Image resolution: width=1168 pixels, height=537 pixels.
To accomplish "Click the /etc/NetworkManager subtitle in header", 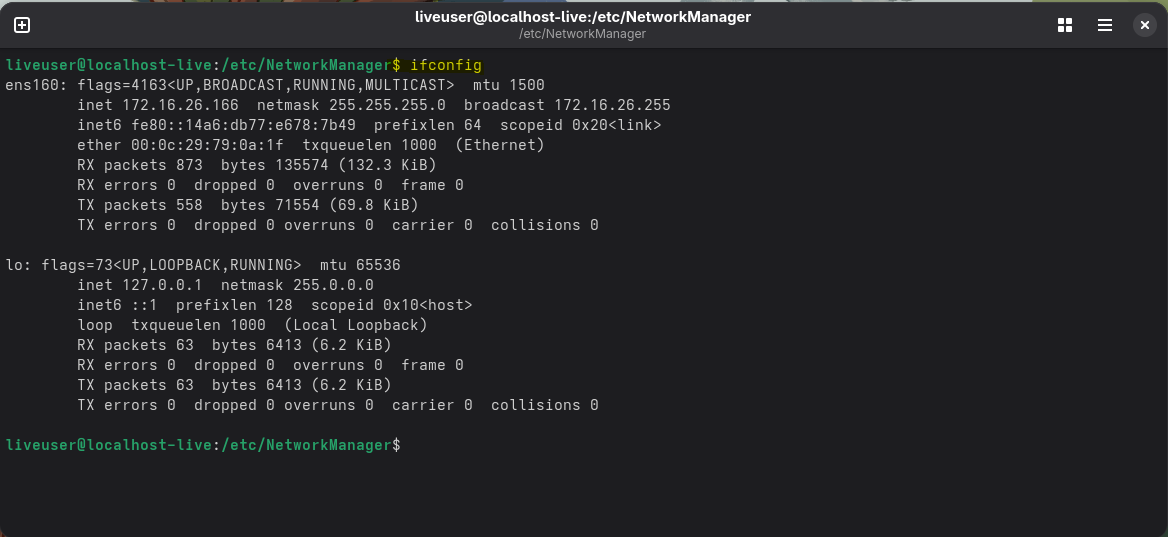I will point(582,34).
